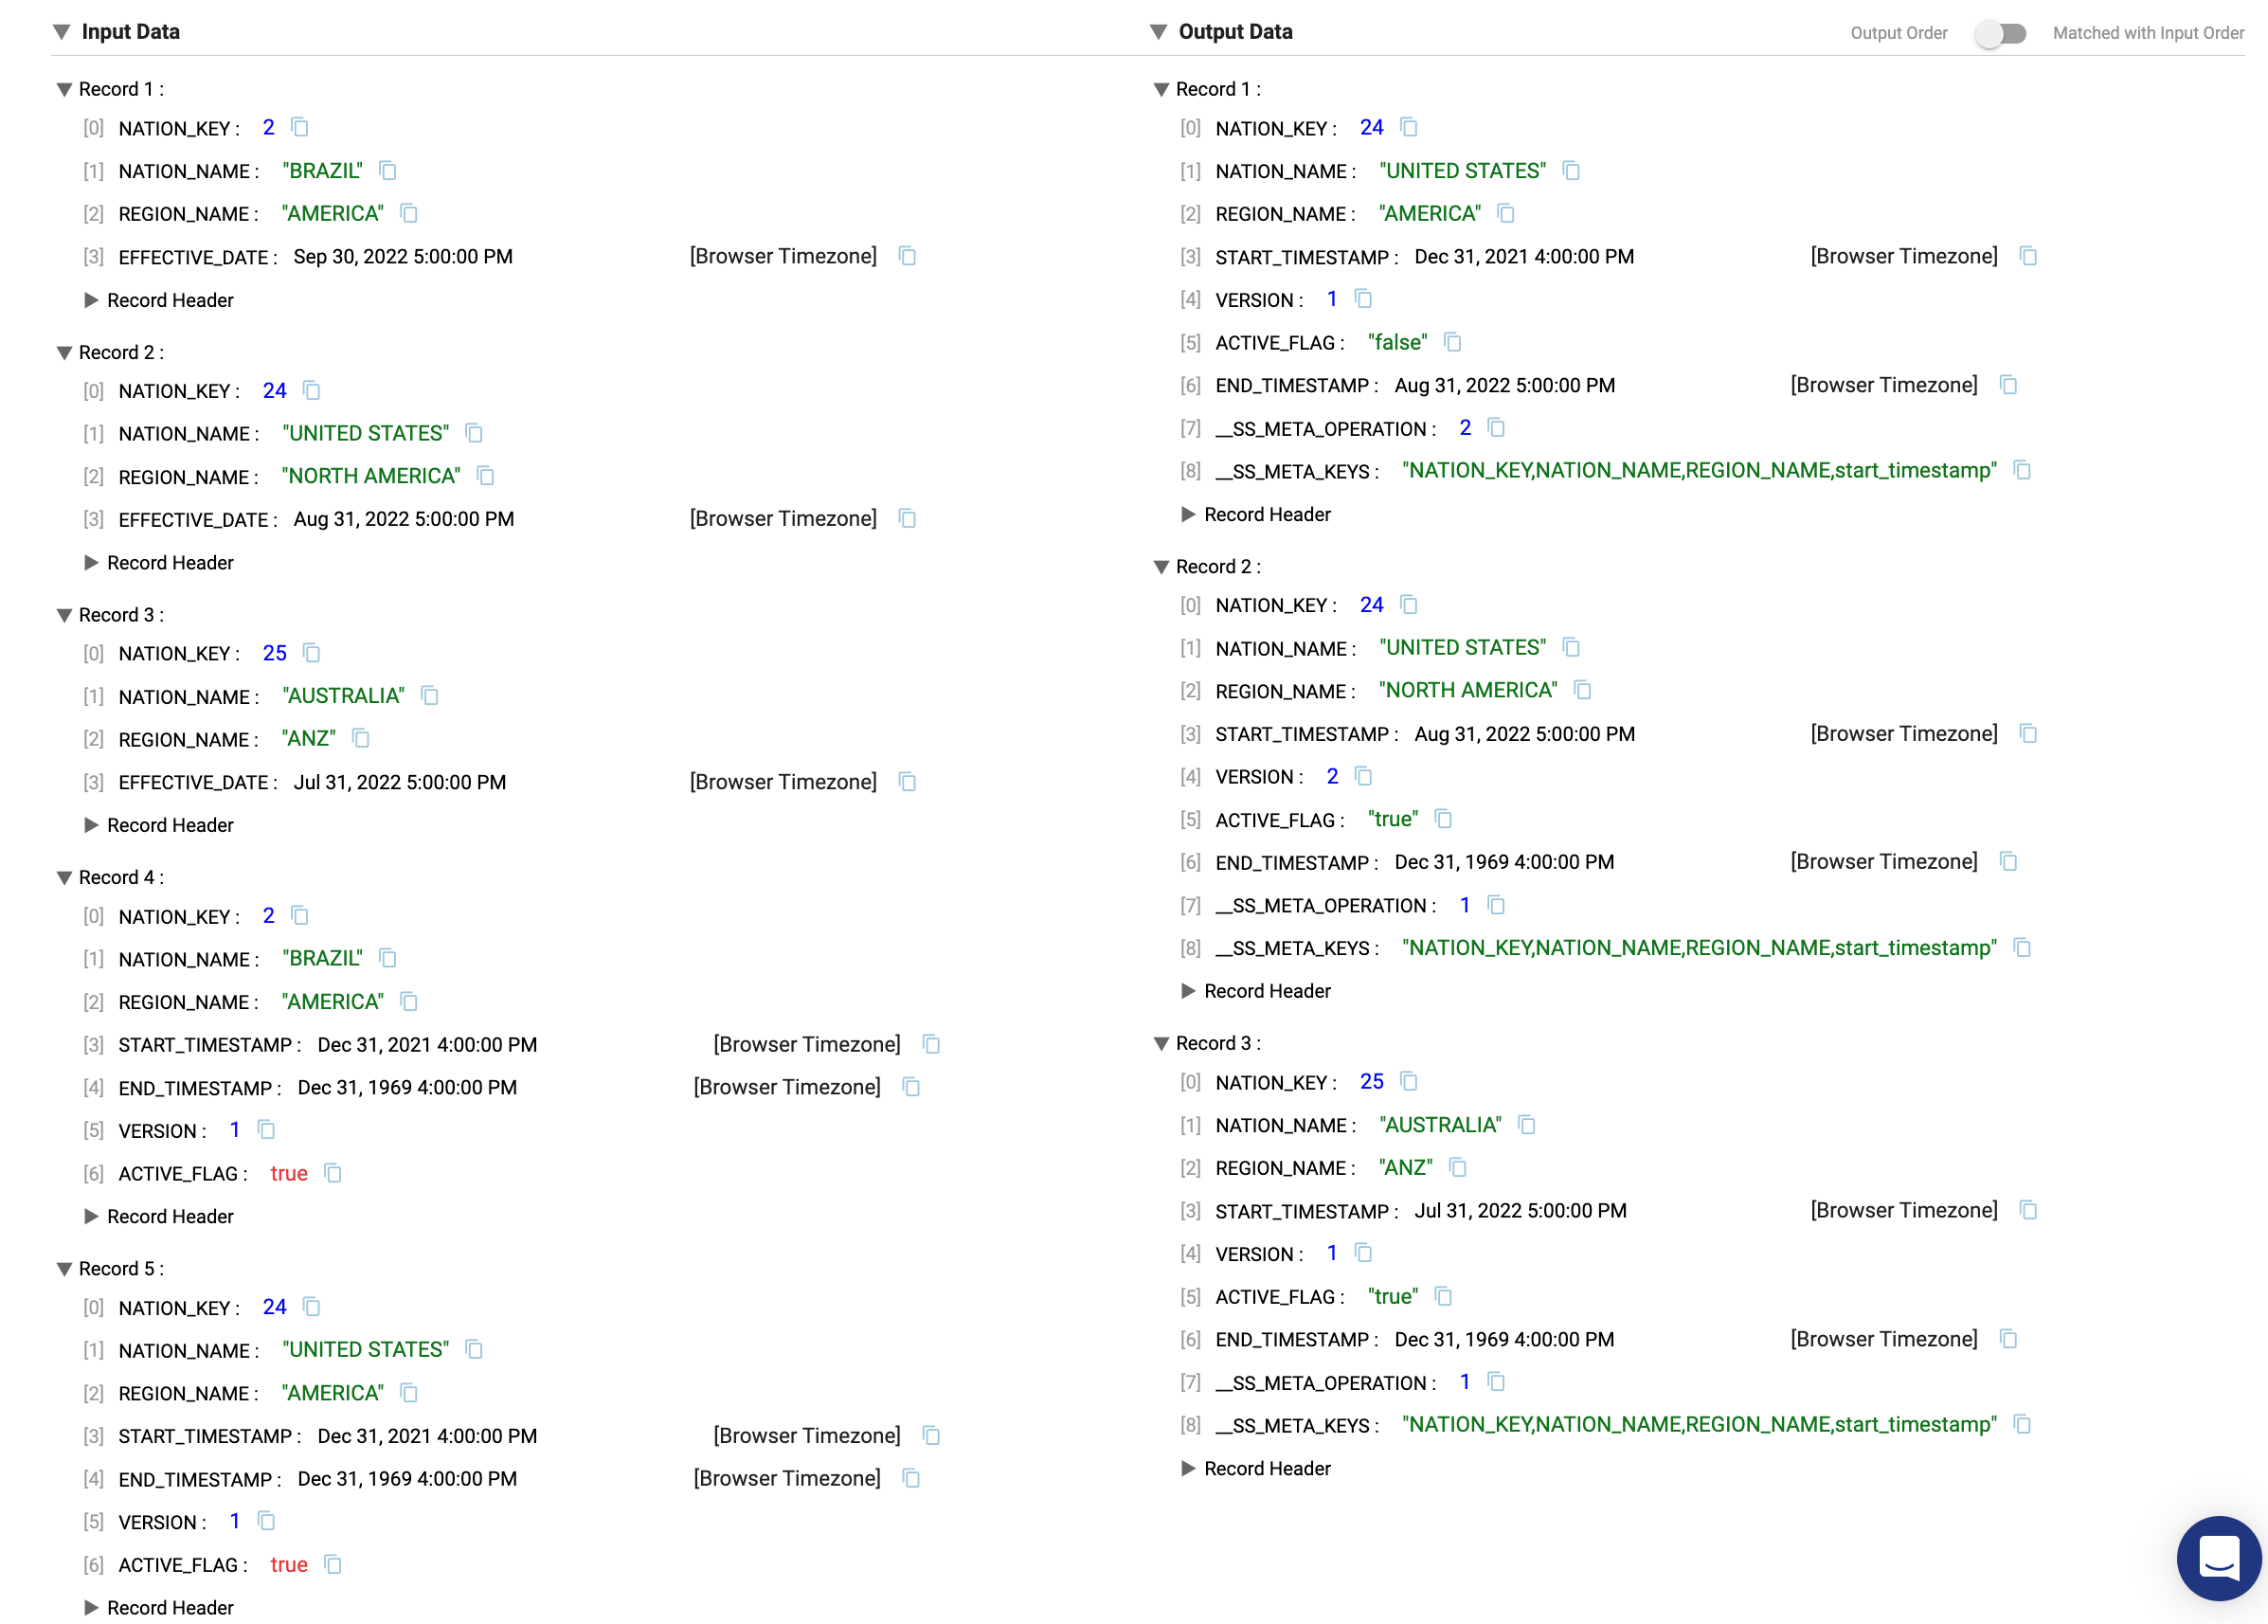2268x1624 pixels.
Task: Expand Record Header under output Record 3
Action: 1189,1468
